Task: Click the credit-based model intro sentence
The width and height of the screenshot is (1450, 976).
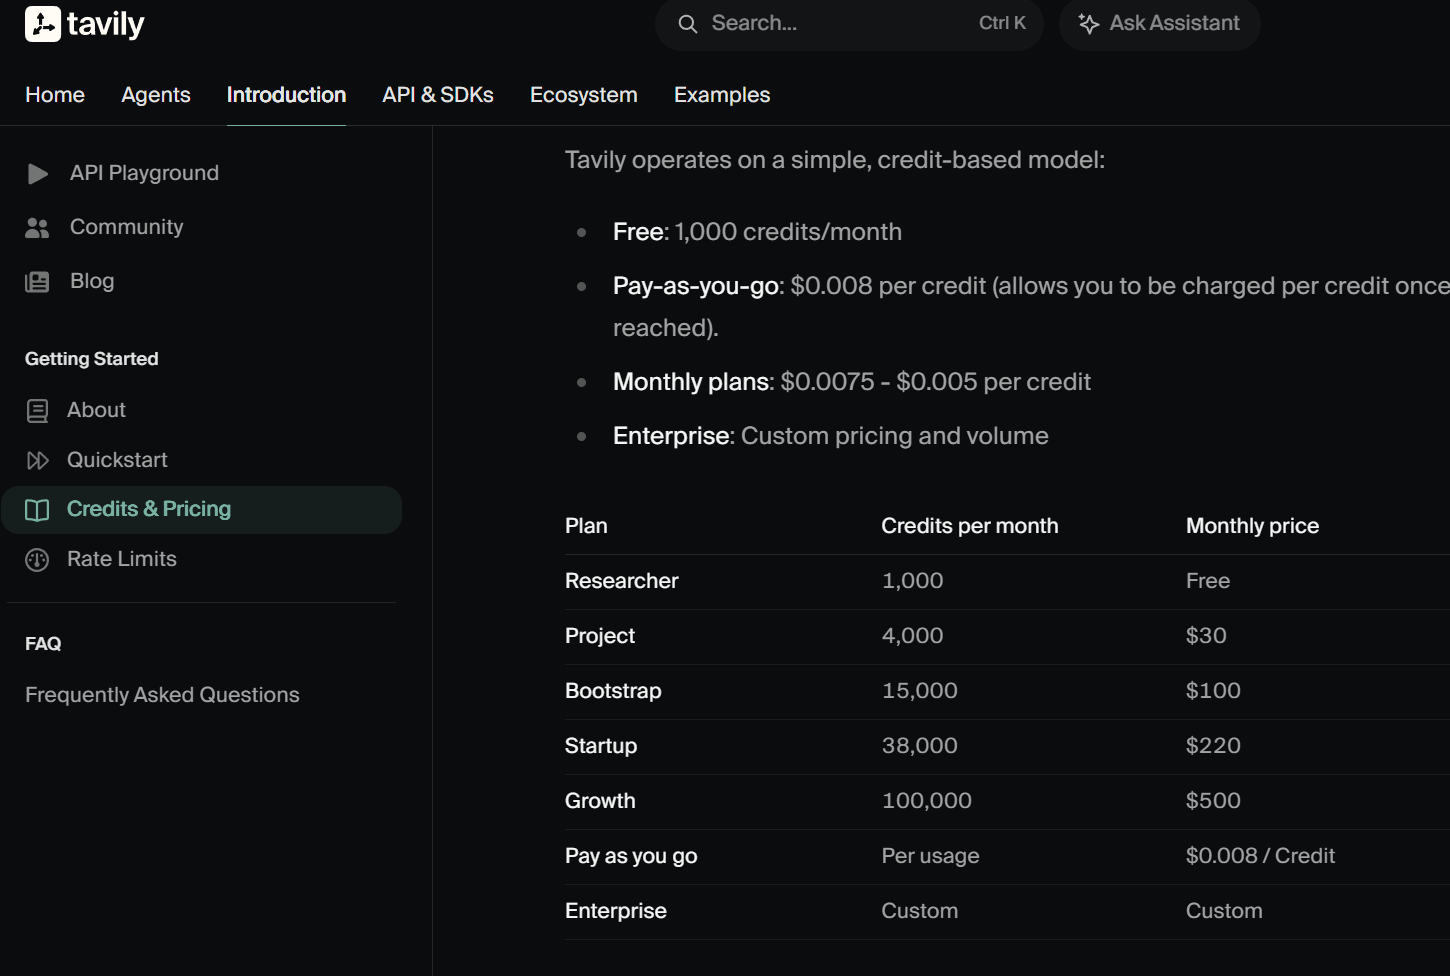Action: point(835,160)
